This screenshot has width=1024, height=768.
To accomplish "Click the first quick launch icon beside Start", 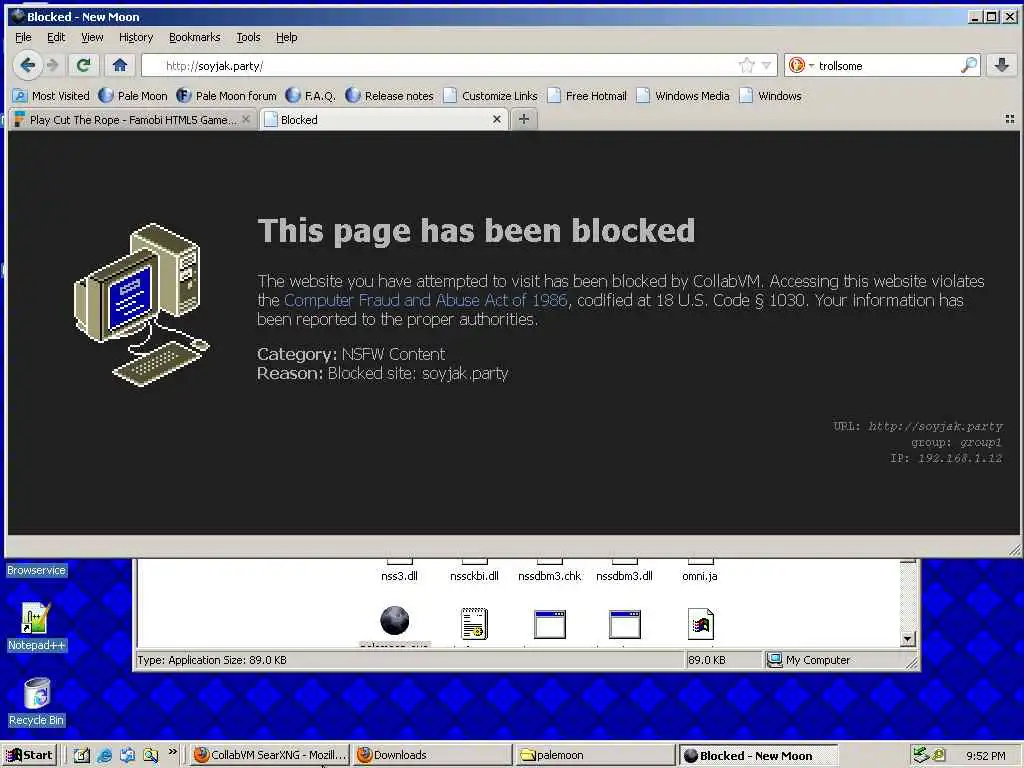I will (82, 756).
